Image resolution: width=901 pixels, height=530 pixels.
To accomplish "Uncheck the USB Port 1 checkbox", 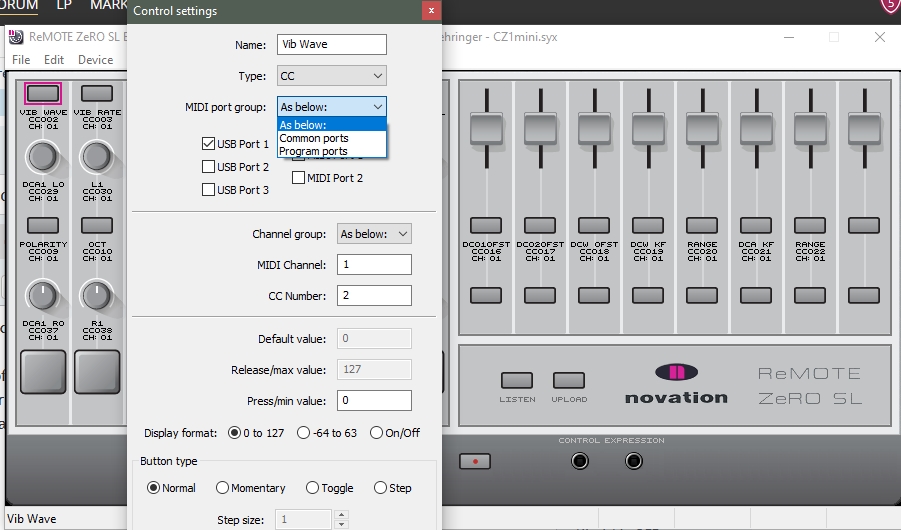I will point(208,144).
